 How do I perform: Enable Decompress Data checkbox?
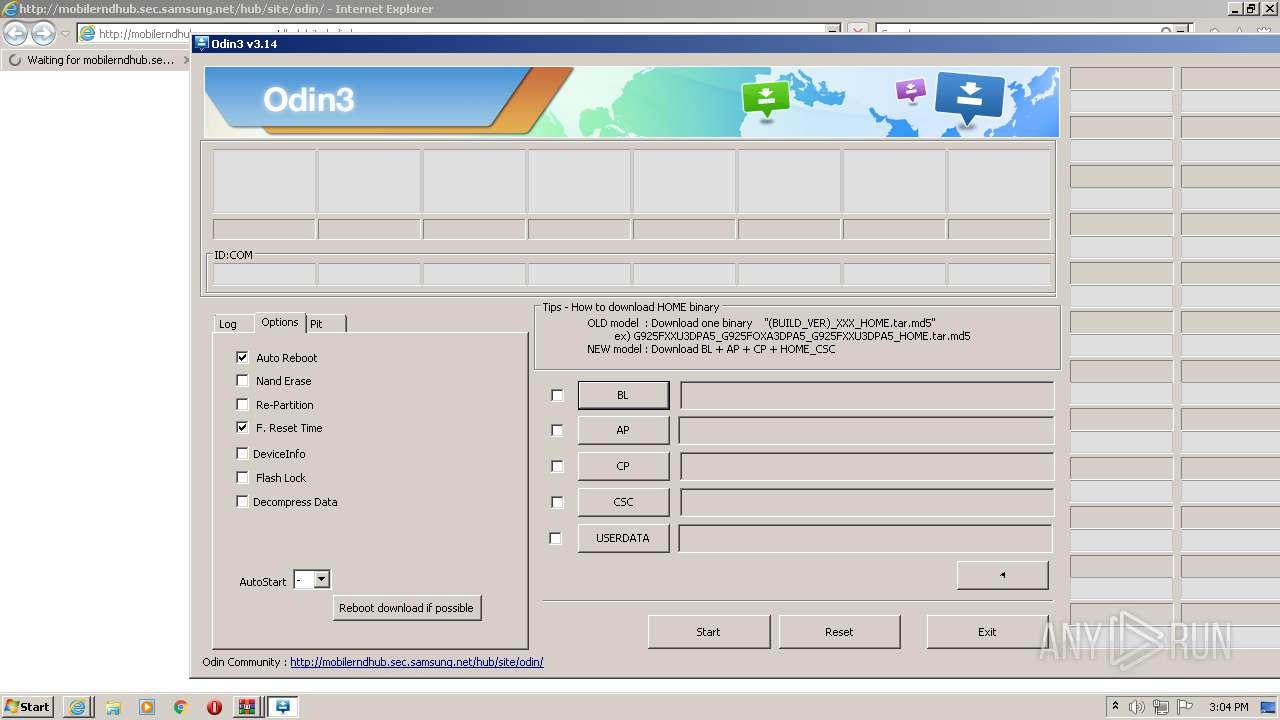(242, 501)
